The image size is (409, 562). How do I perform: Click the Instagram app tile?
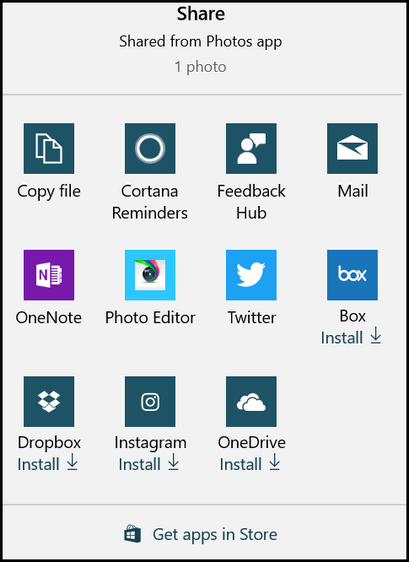pos(150,401)
